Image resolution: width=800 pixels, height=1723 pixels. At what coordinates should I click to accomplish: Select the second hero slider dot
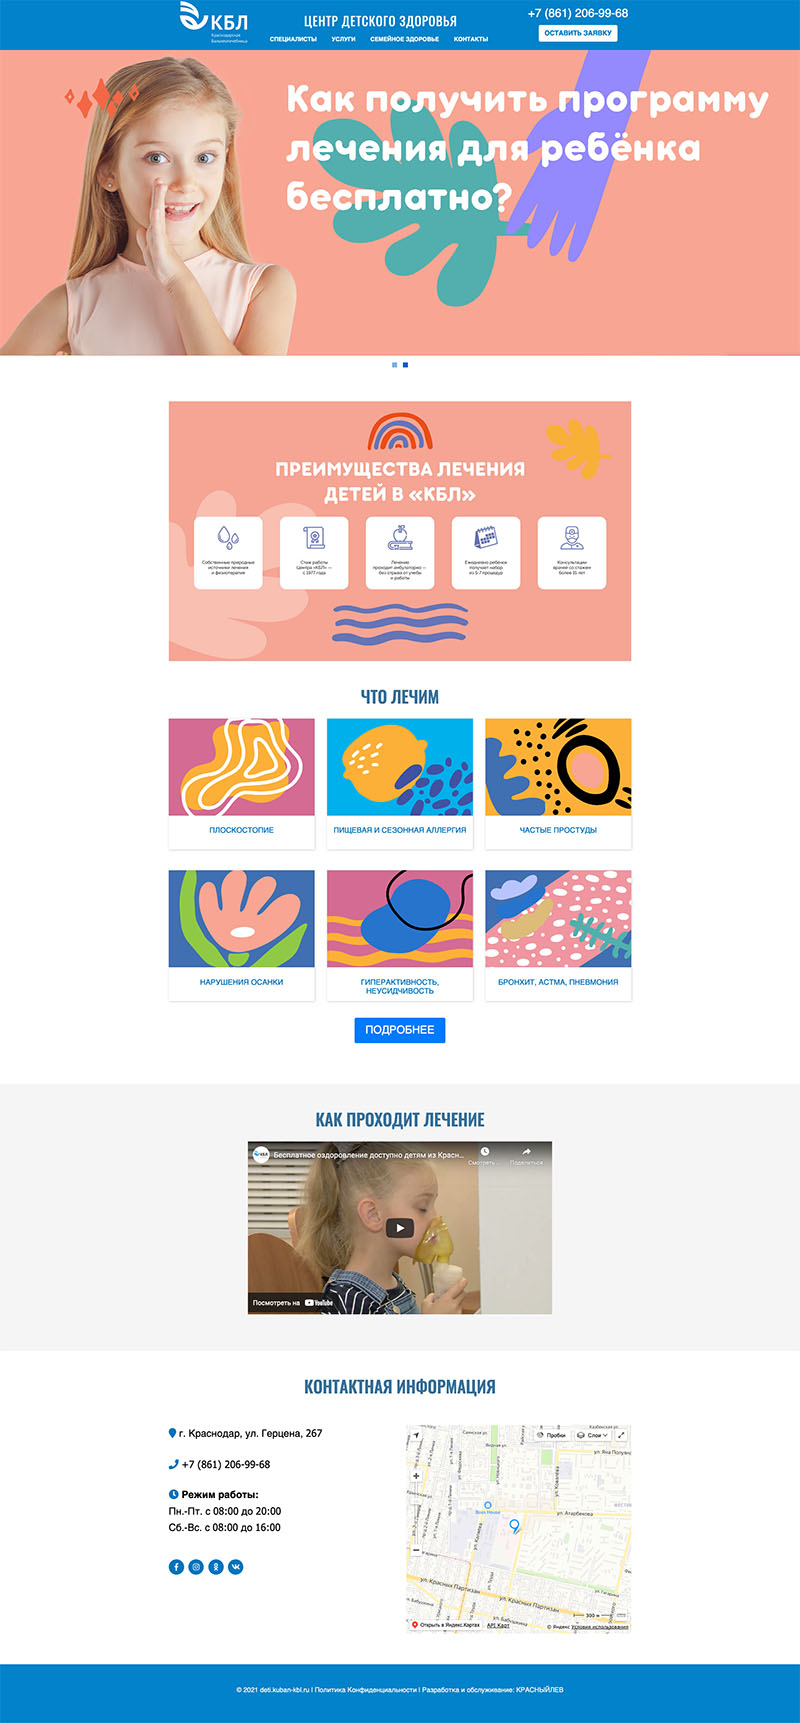405,365
